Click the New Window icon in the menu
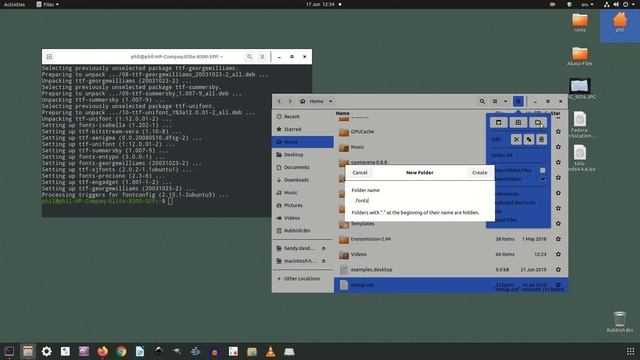Viewport: 640px width, 360px height. tap(498, 122)
